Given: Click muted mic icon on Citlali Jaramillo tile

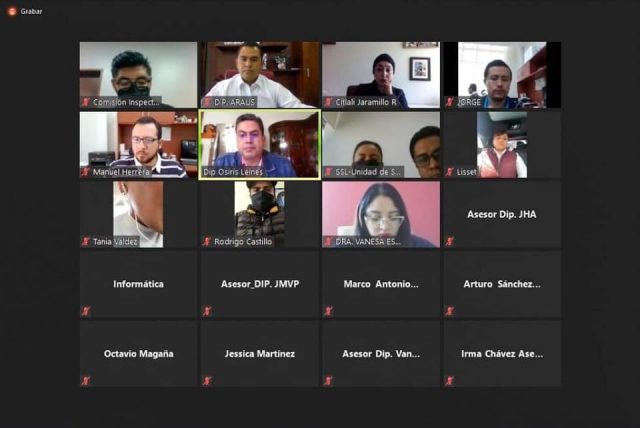Looking at the screenshot, I should (329, 102).
